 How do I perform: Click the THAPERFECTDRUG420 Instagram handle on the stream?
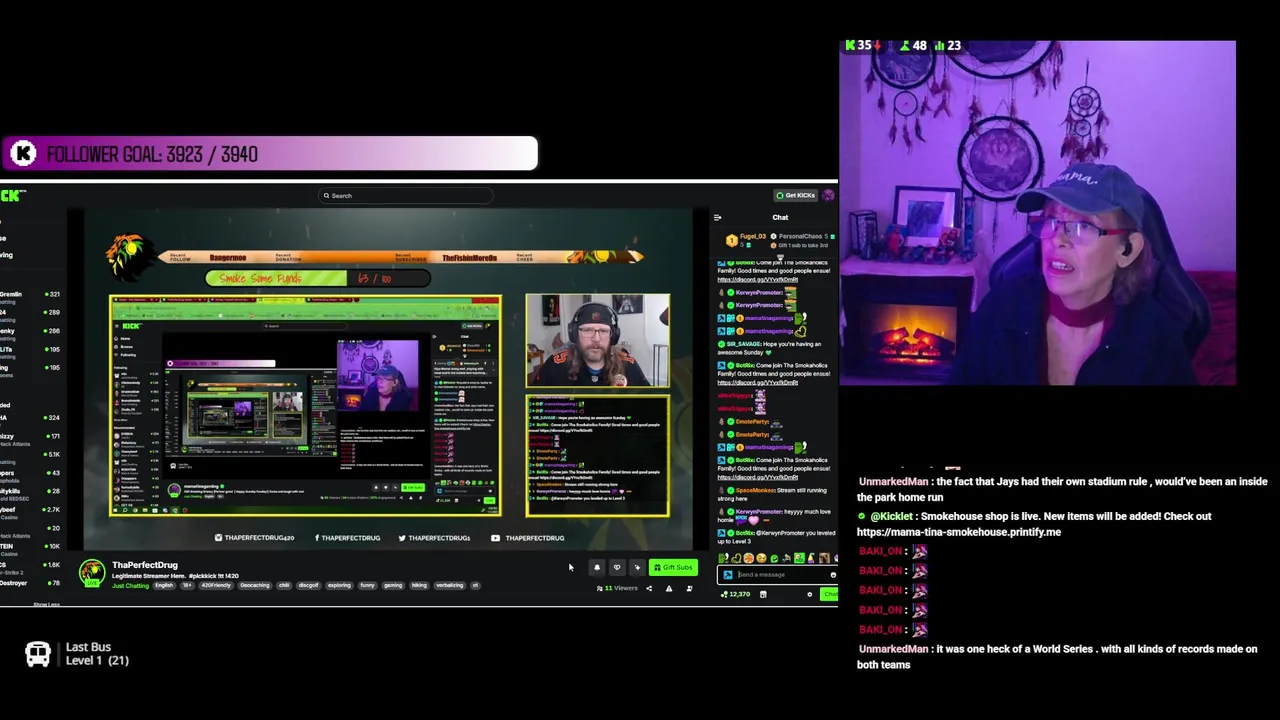tap(255, 538)
